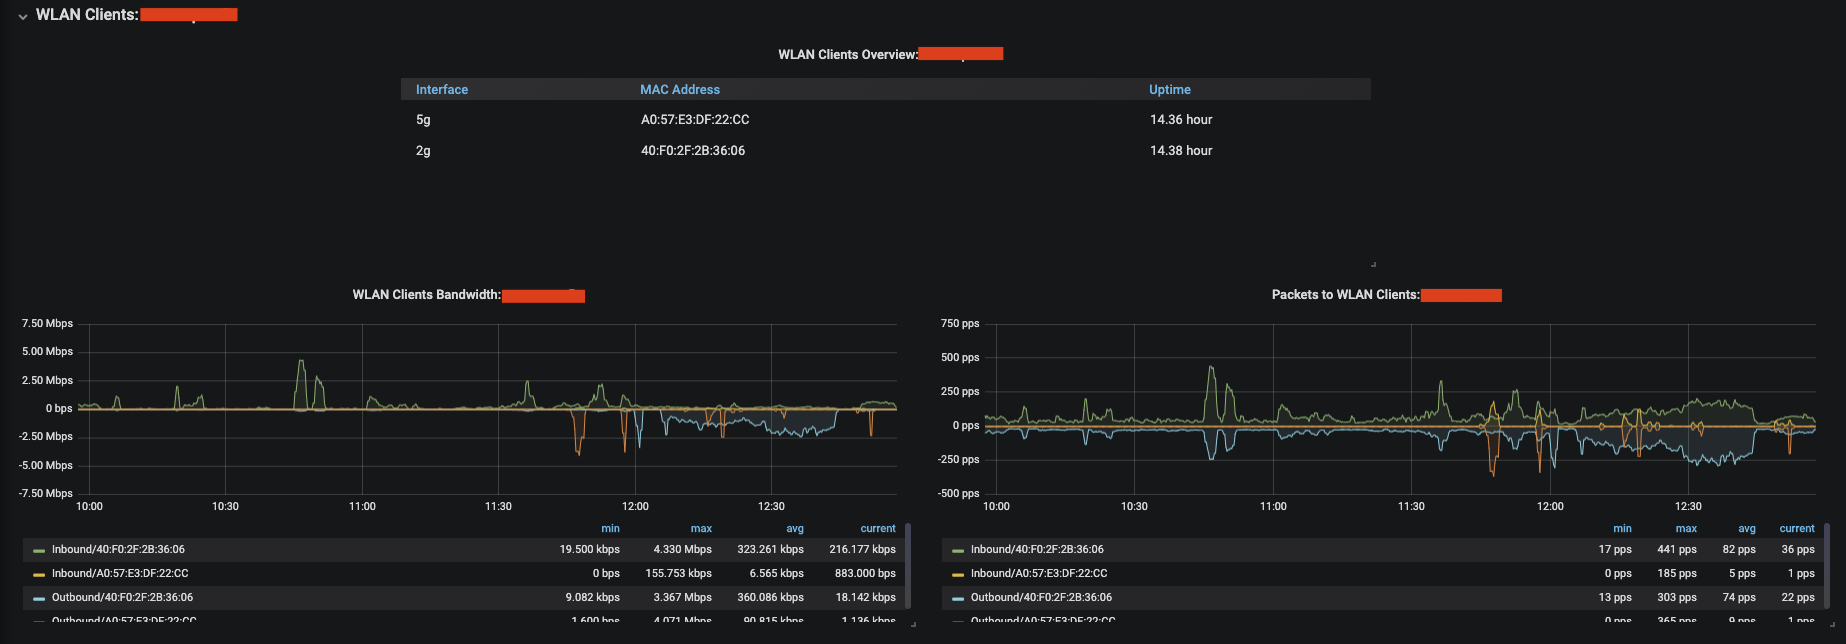Open the Packets to WLAN Clients panel menu
The height and width of the screenshot is (644, 1846).
click(x=1344, y=295)
